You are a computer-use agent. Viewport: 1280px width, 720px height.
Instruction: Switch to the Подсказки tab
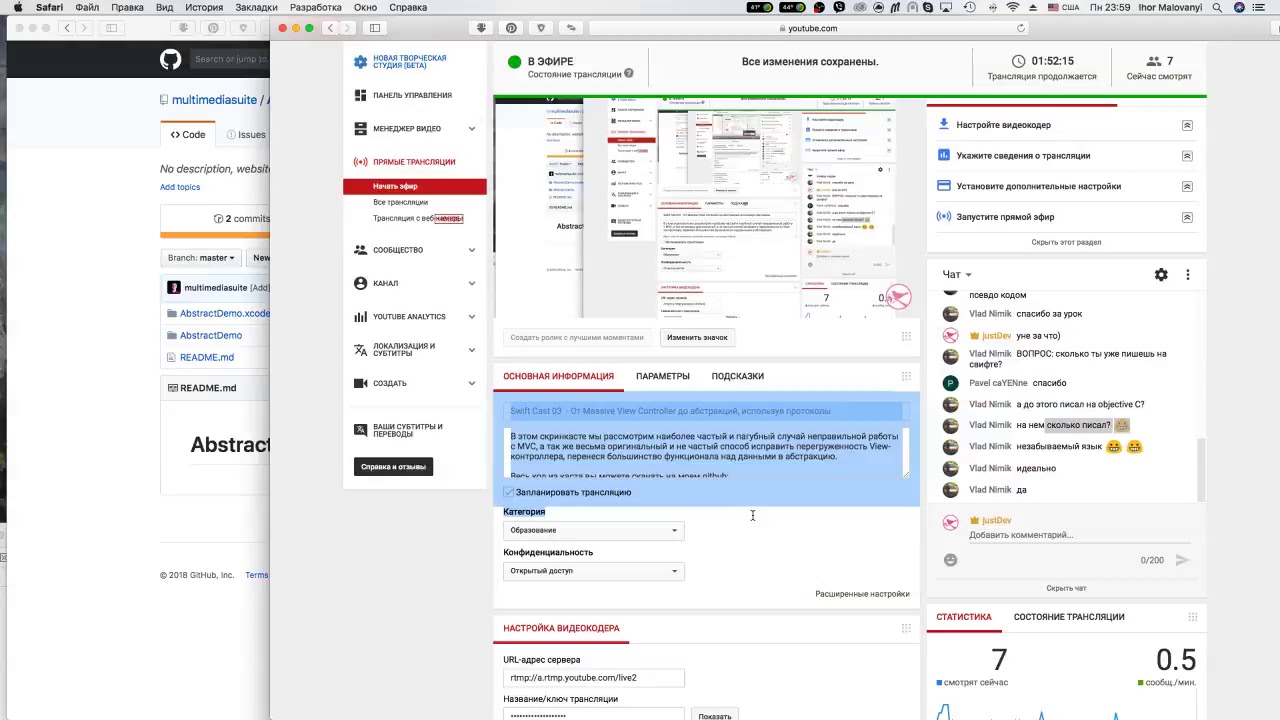pos(738,376)
